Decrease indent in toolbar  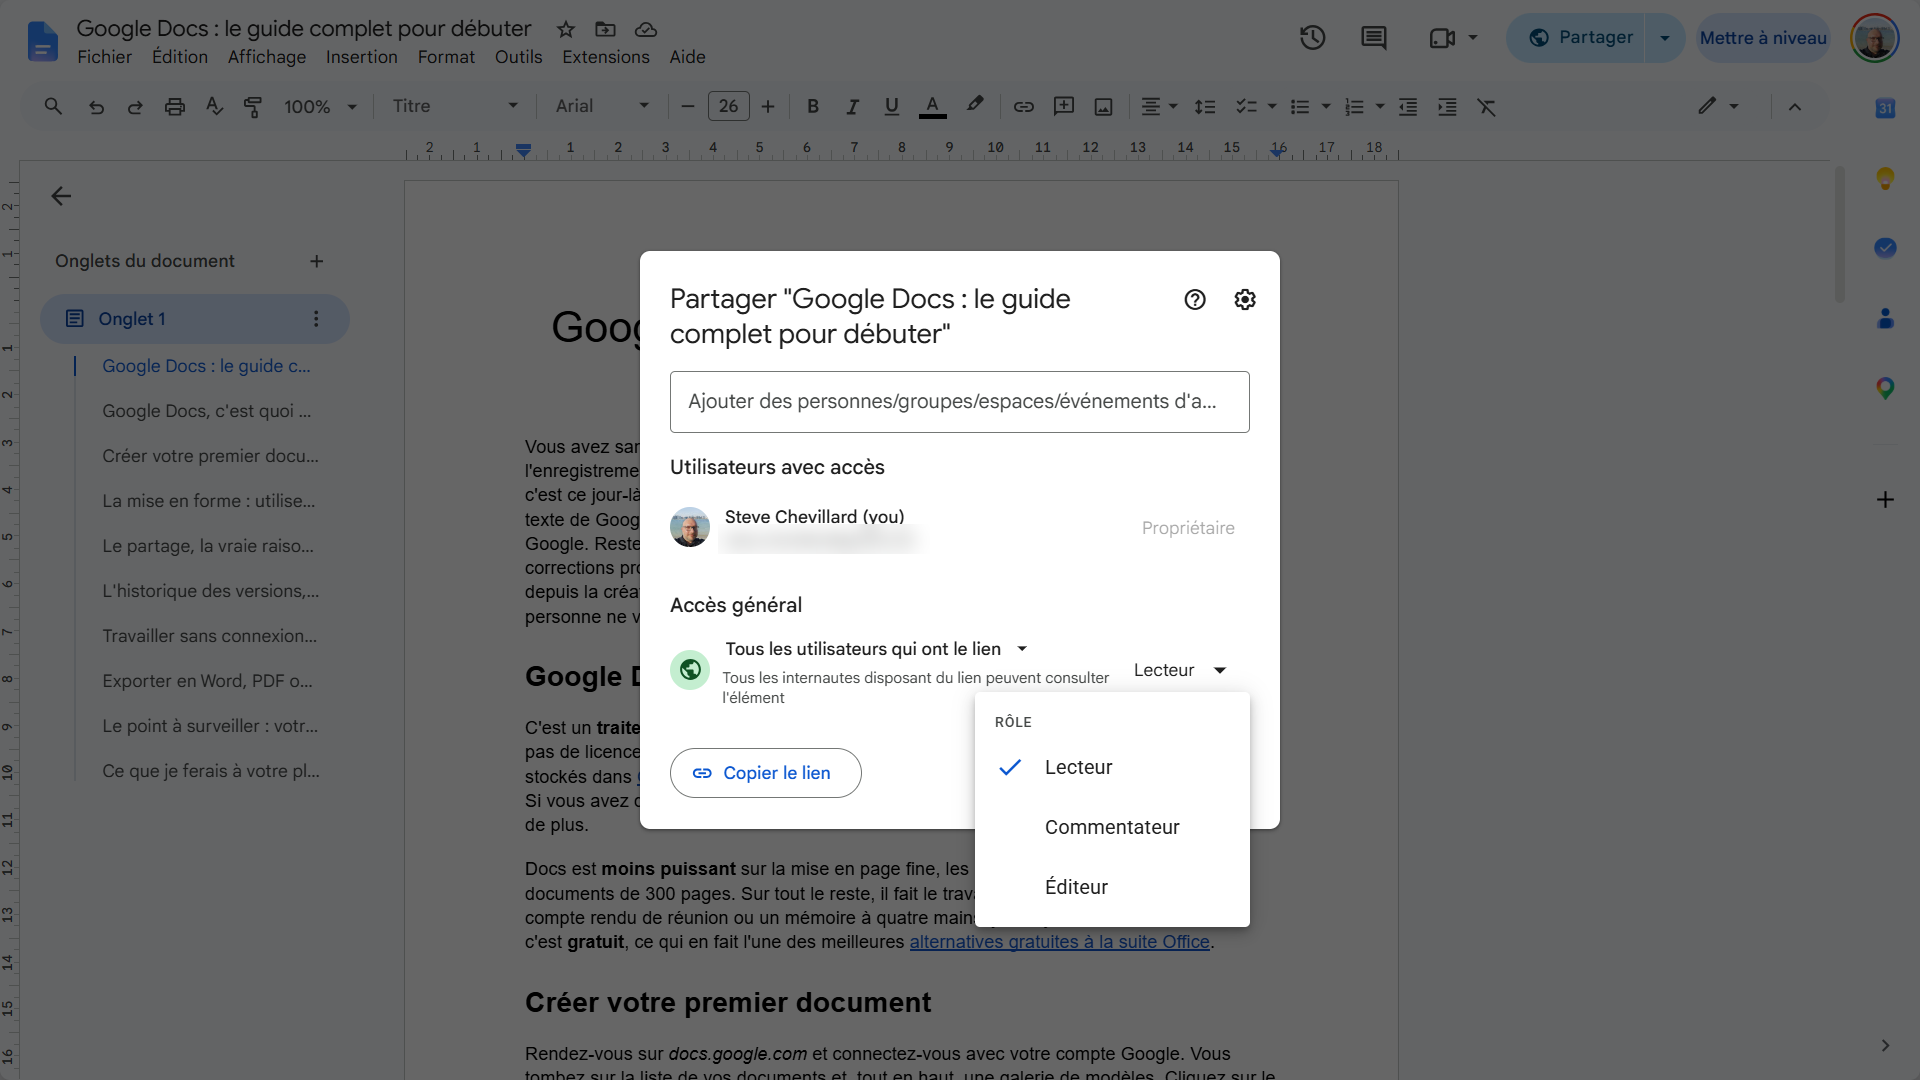1408,106
